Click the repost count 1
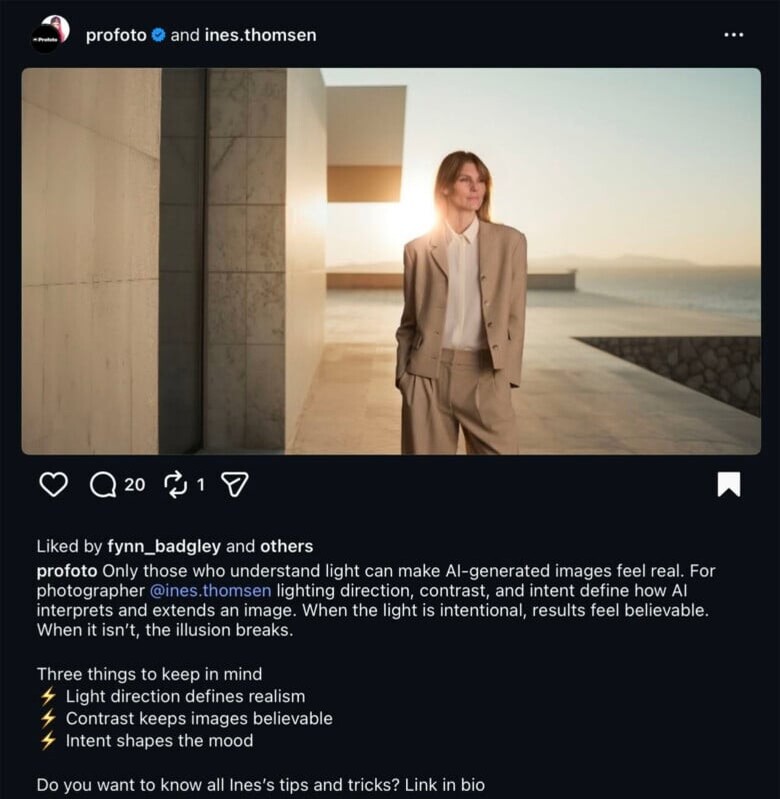The height and width of the screenshot is (799, 780). tap(200, 485)
